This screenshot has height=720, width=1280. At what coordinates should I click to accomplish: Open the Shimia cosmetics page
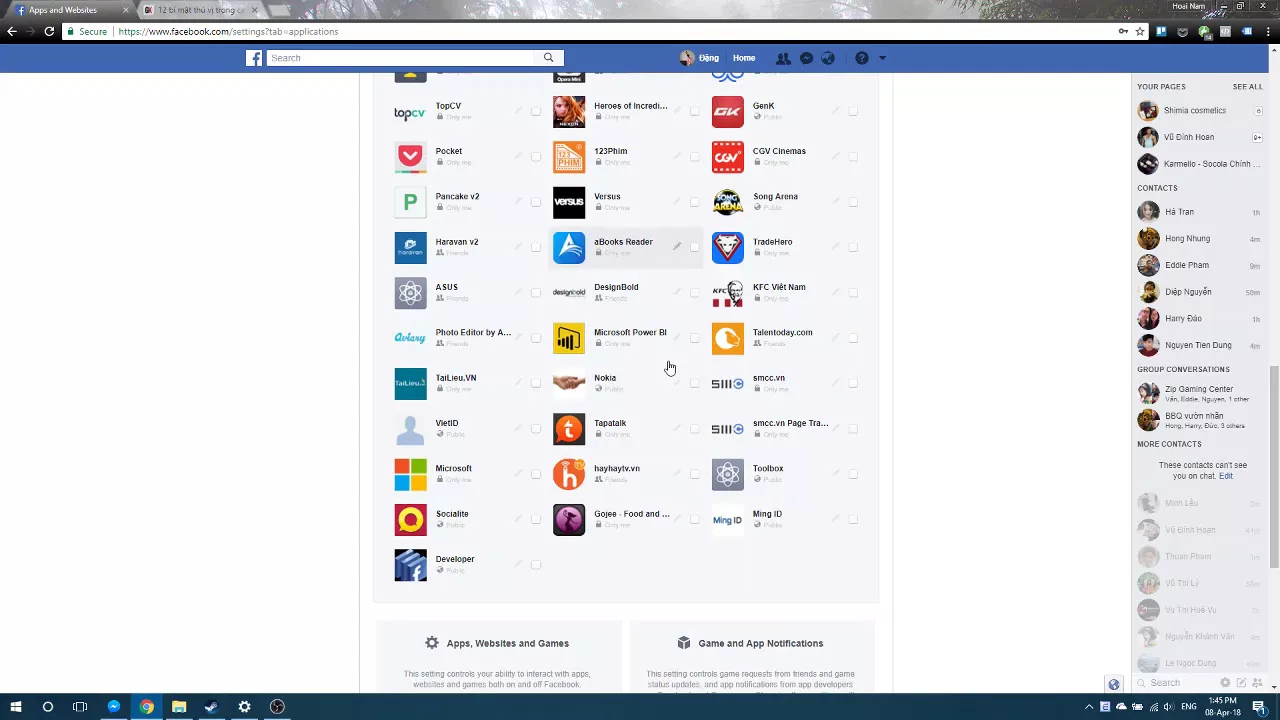[x=1200, y=111]
